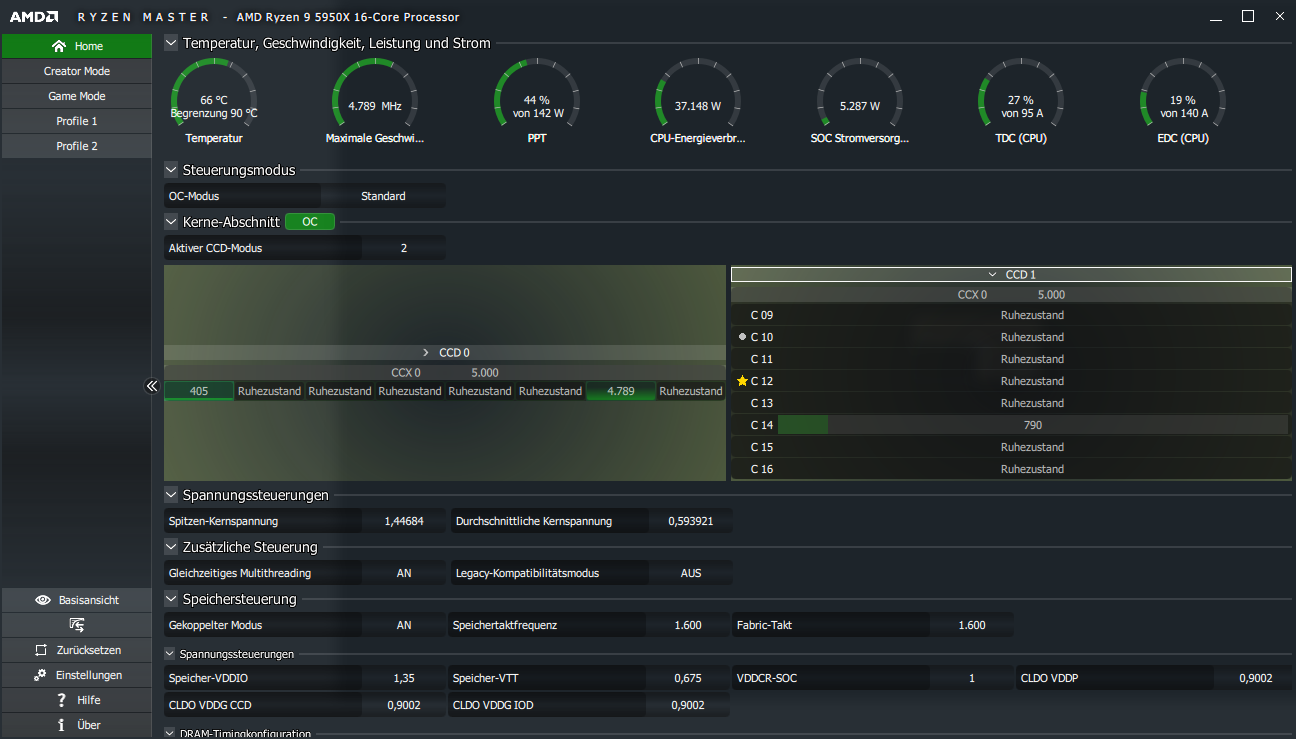The width and height of the screenshot is (1296, 739).
Task: Click CCD 0 core bar showing 4.789
Action: [x=621, y=391]
